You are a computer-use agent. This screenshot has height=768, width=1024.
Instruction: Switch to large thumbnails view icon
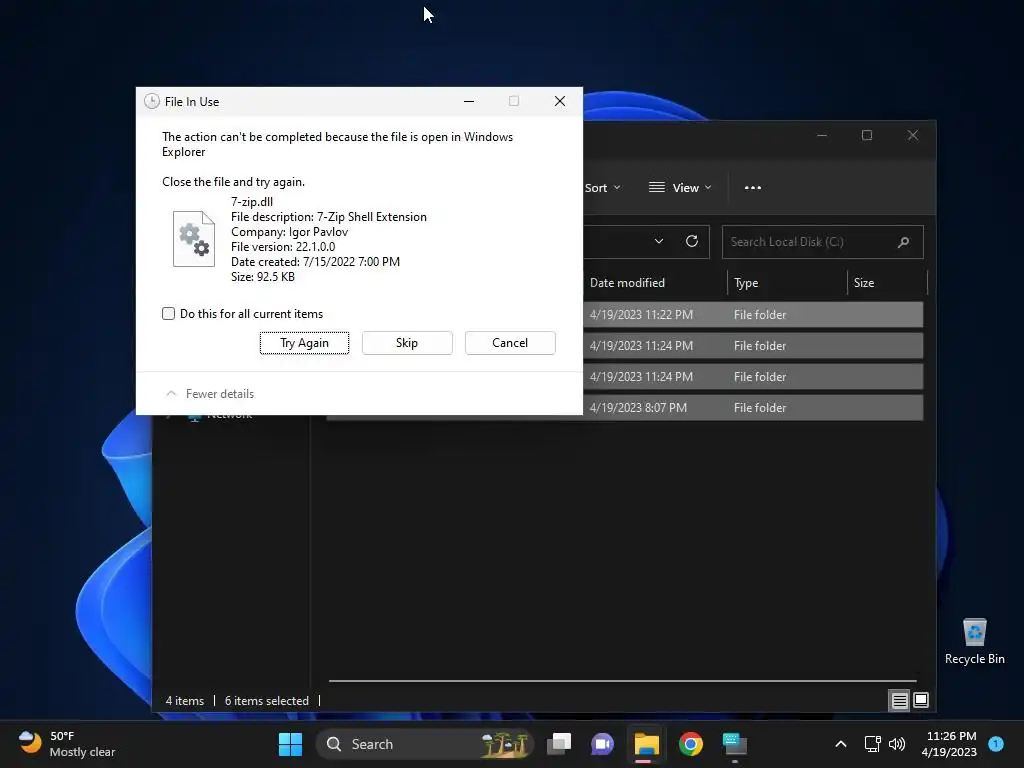coord(921,701)
